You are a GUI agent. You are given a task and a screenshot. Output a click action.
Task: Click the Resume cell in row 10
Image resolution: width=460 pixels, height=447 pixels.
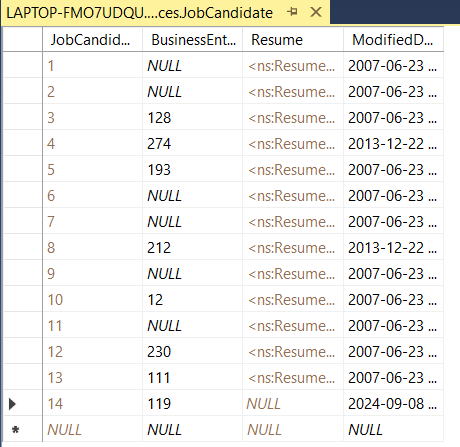293,300
